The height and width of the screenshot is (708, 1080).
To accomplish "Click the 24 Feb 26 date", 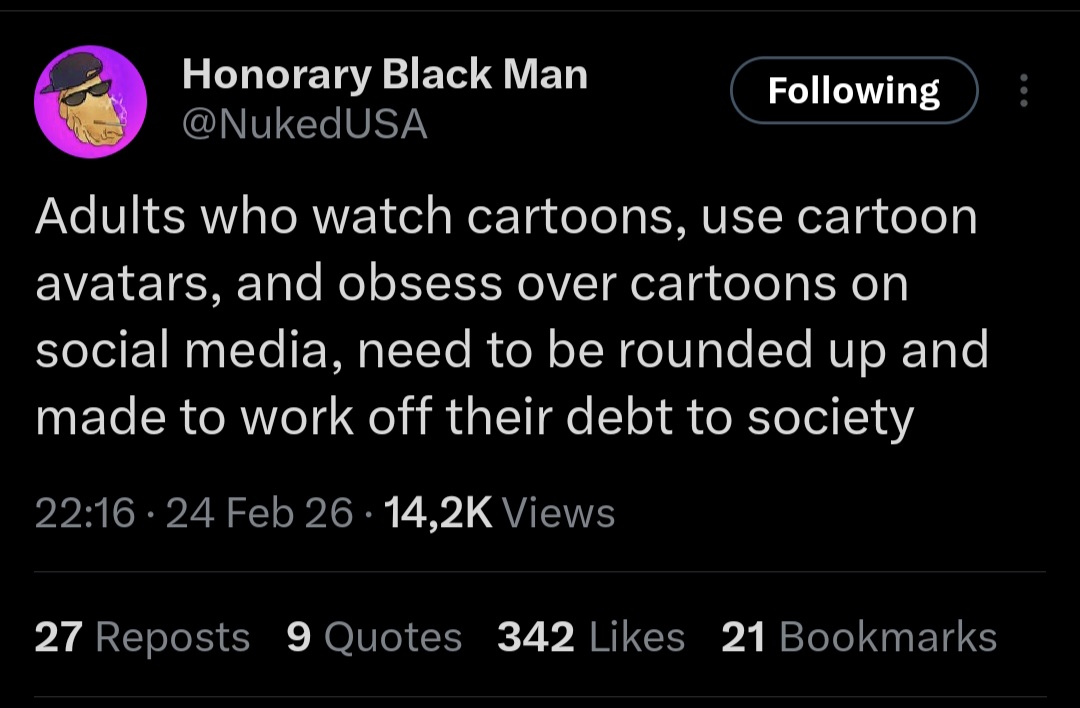I will click(x=260, y=513).
